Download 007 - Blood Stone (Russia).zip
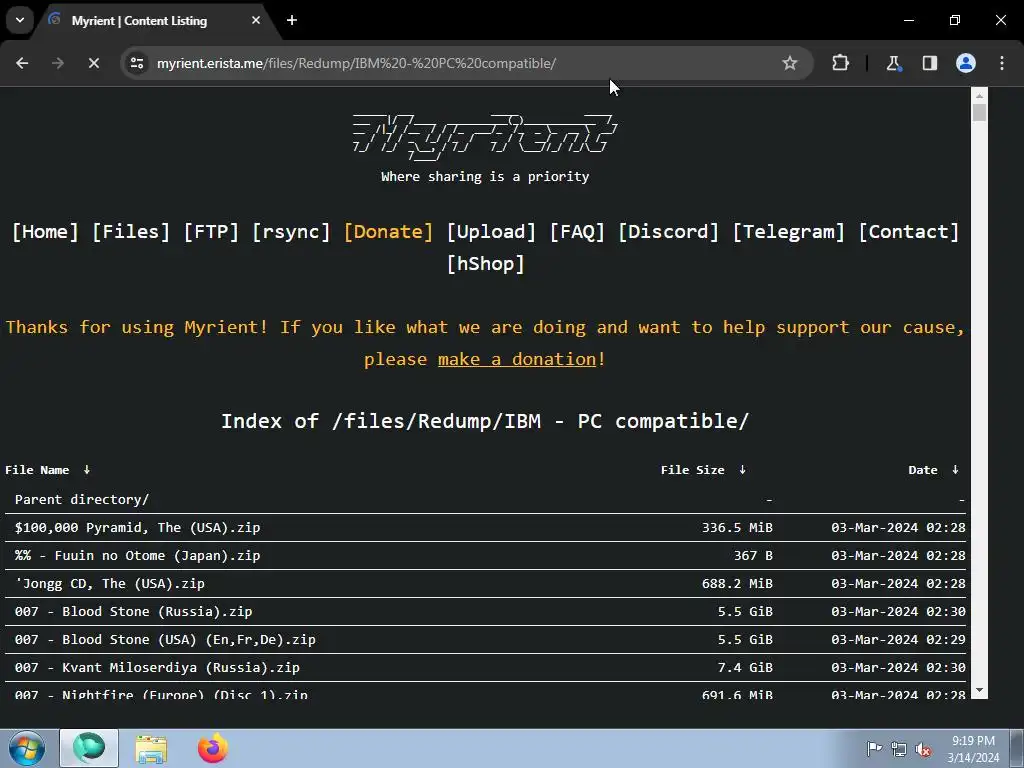1024x768 pixels. 133,612
